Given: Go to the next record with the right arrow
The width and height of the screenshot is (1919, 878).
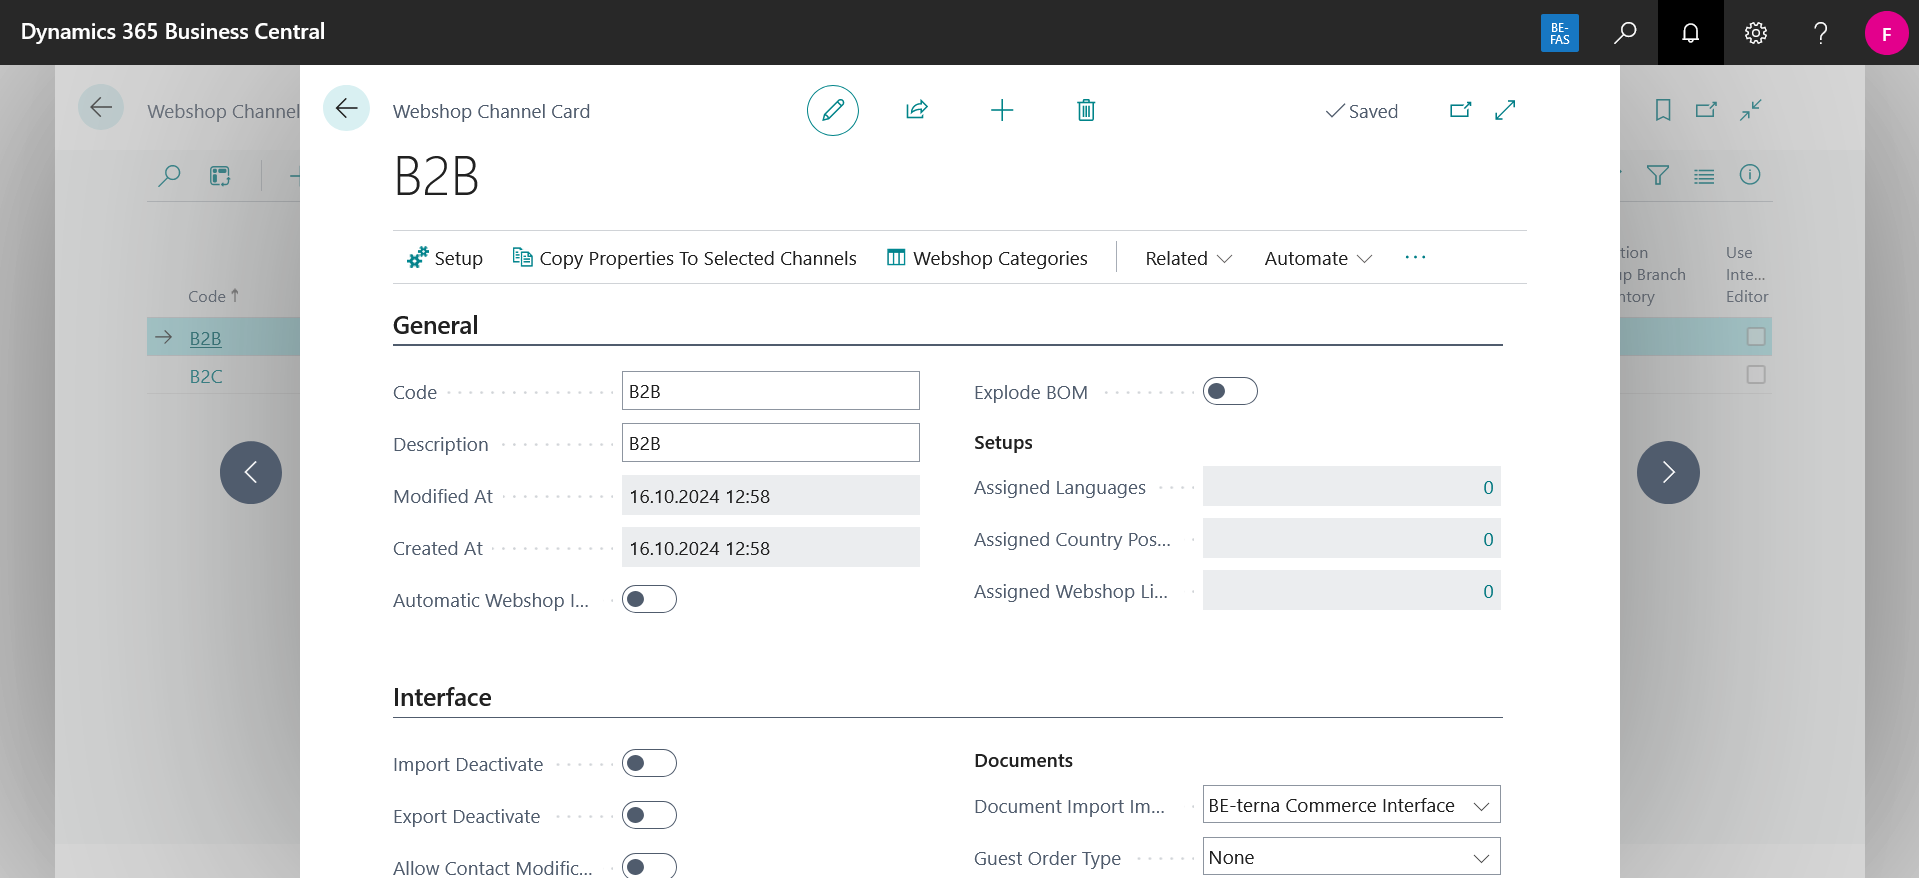Looking at the screenshot, I should click(x=1668, y=472).
